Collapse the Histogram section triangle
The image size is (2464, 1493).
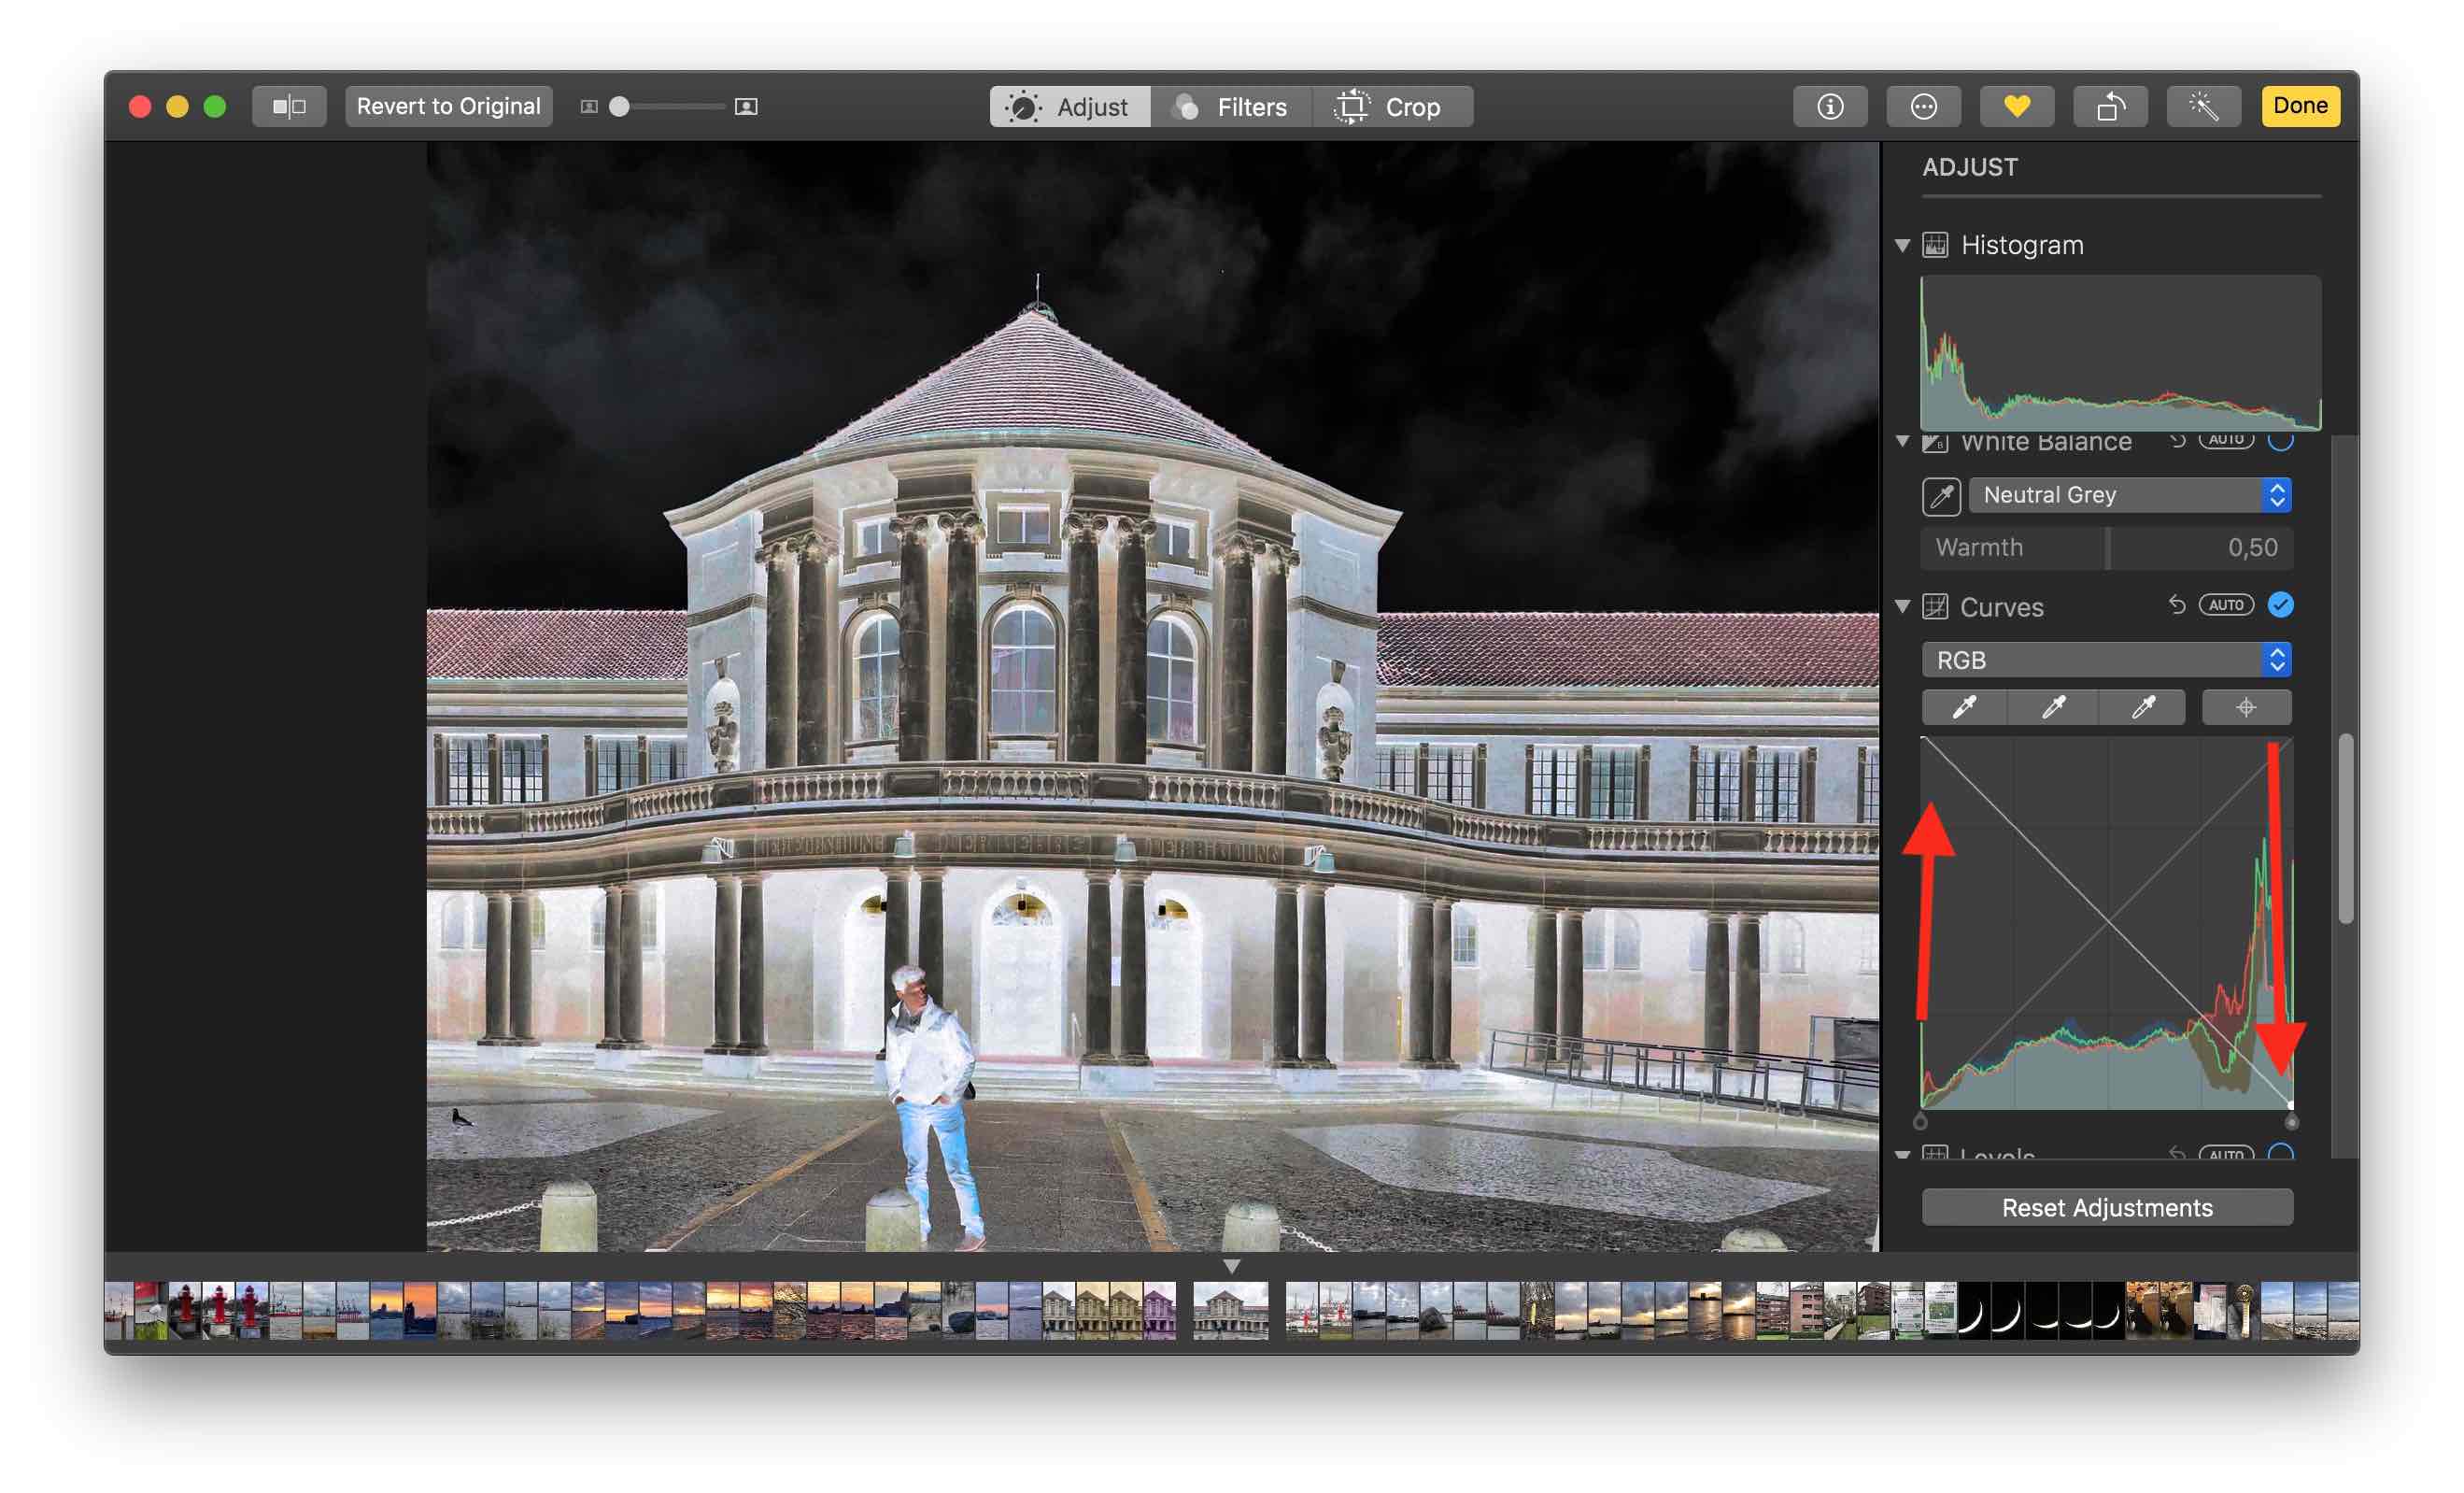[x=1902, y=245]
